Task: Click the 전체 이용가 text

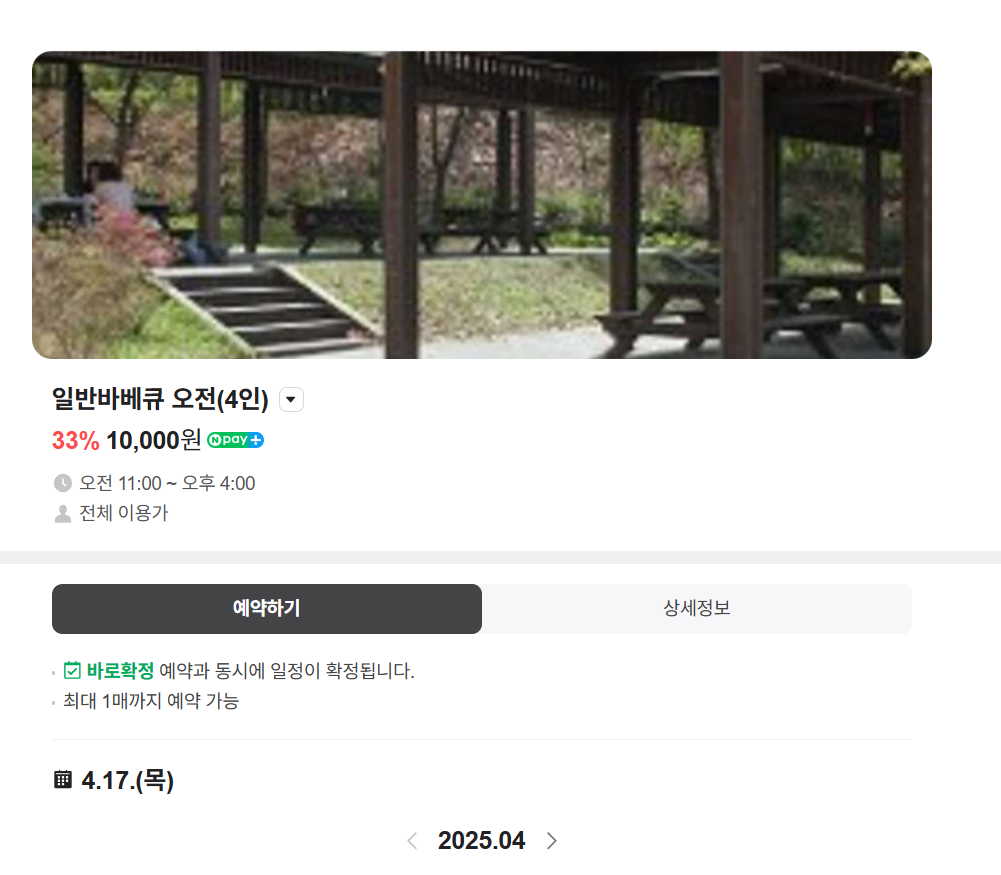Action: [124, 513]
